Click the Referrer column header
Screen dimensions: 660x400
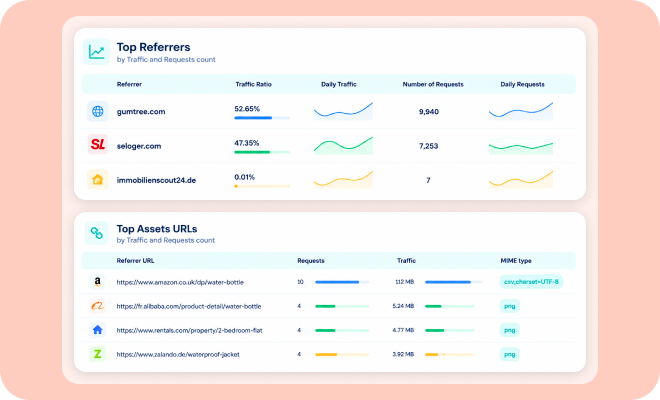tap(129, 84)
